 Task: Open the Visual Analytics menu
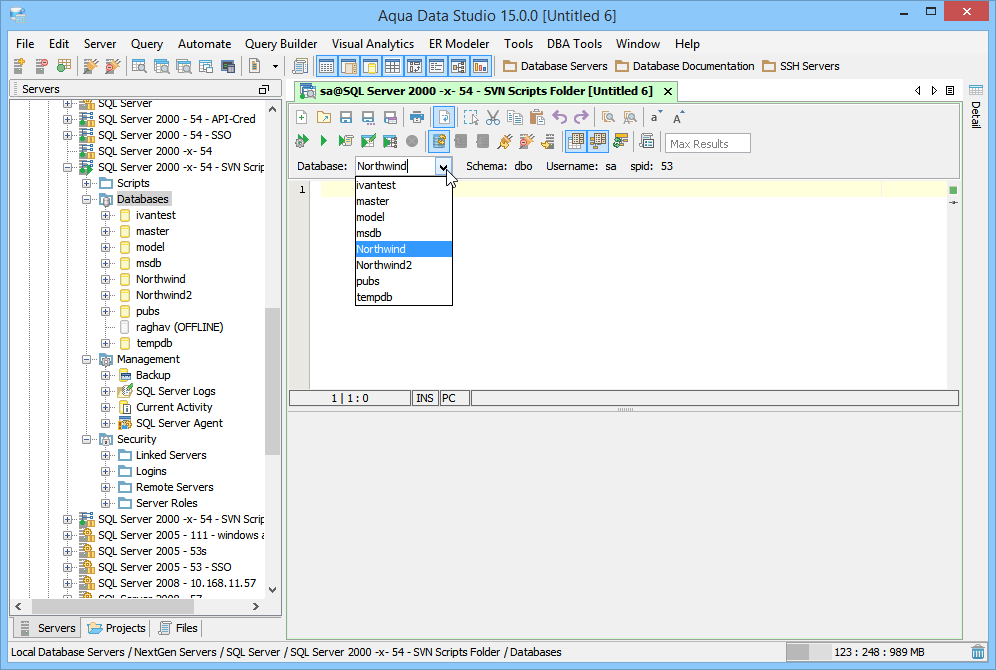pos(373,44)
